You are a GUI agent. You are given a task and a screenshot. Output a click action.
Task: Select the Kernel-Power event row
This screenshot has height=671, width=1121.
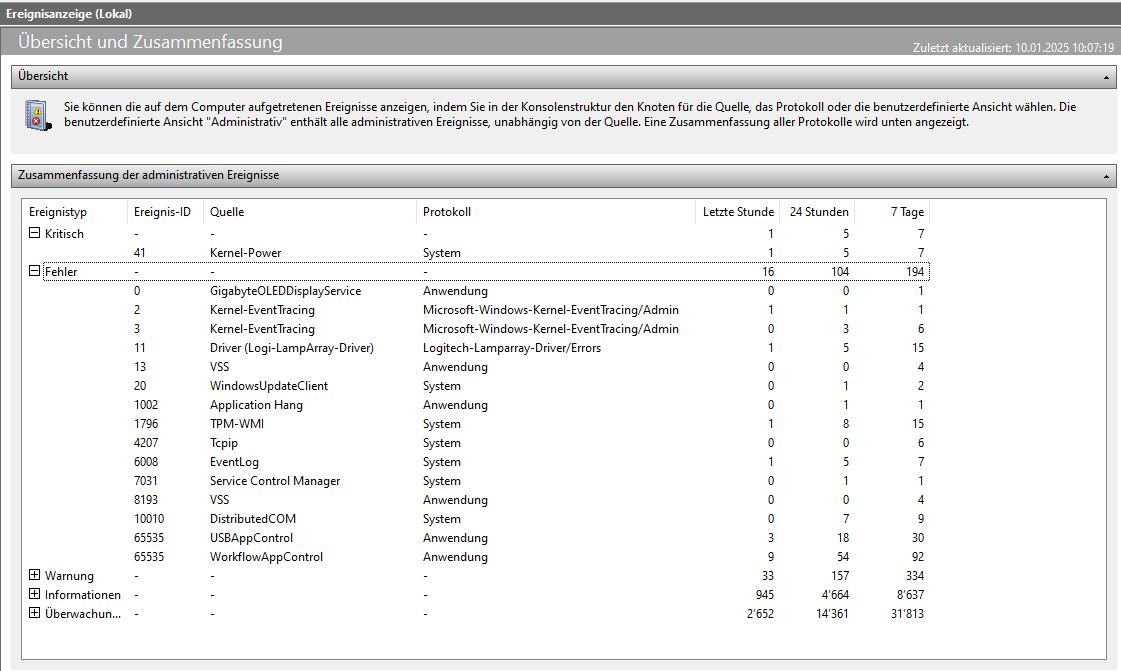(x=476, y=252)
